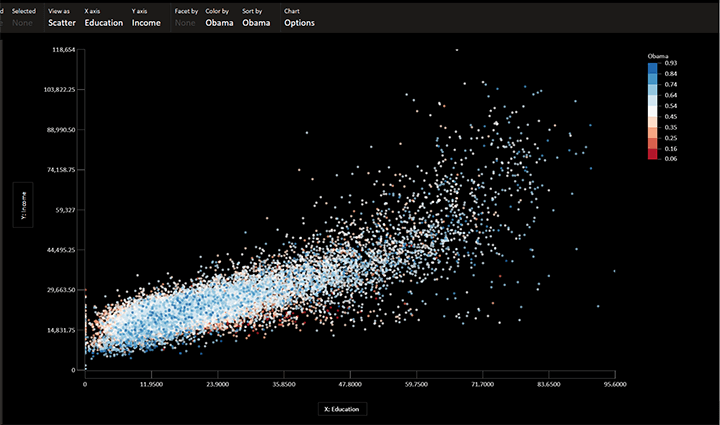Click the 'Y: Income' axis label button
This screenshot has width=720, height=425.
point(21,205)
